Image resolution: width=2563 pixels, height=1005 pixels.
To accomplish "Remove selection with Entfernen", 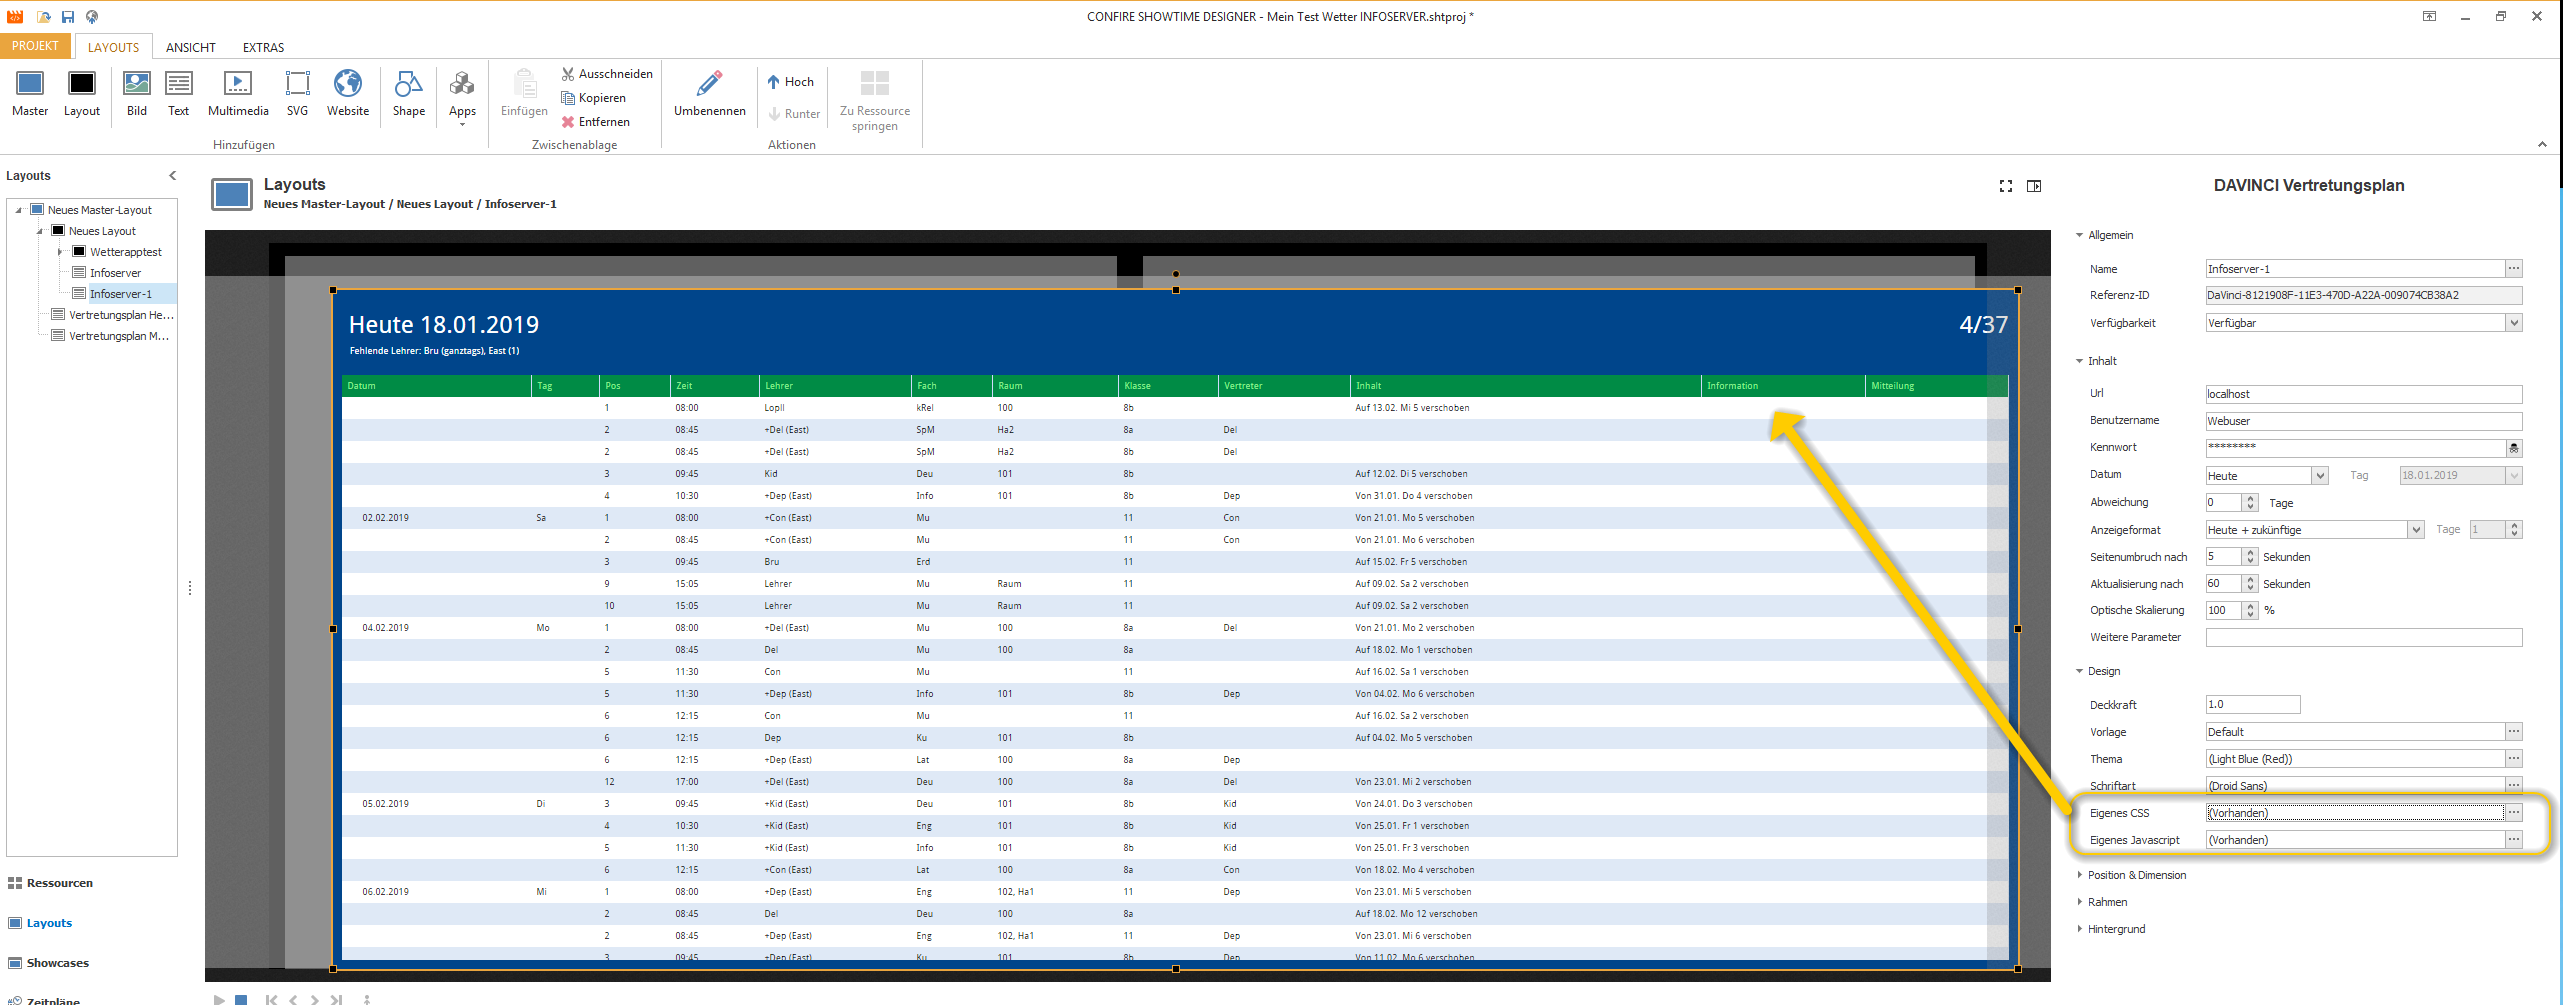I will click(x=596, y=122).
